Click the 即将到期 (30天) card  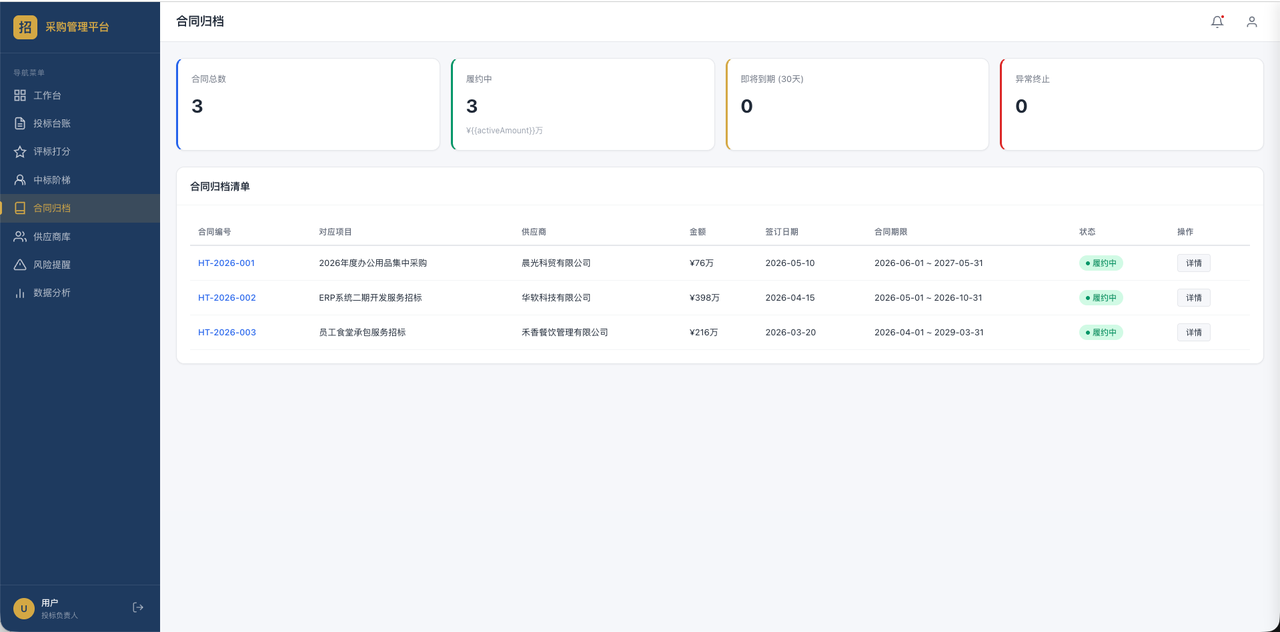[857, 104]
